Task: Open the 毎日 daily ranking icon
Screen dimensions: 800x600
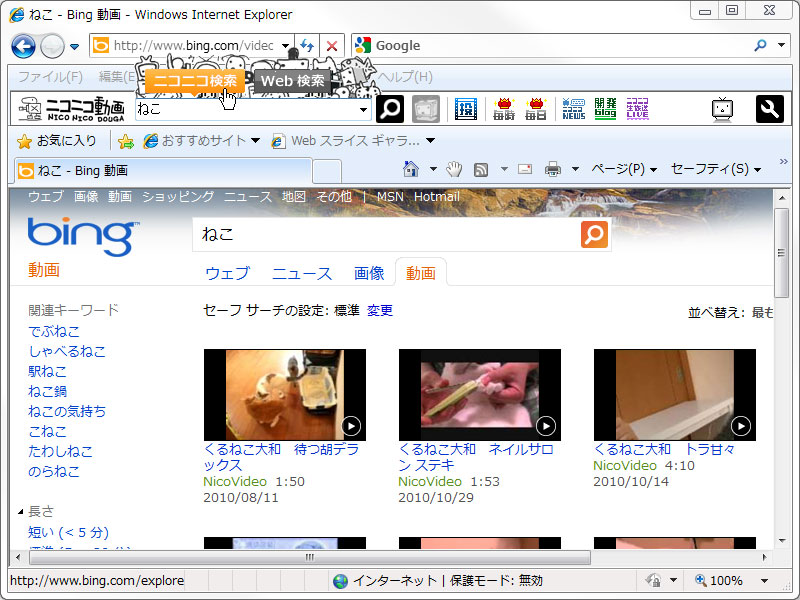Action: coord(538,108)
